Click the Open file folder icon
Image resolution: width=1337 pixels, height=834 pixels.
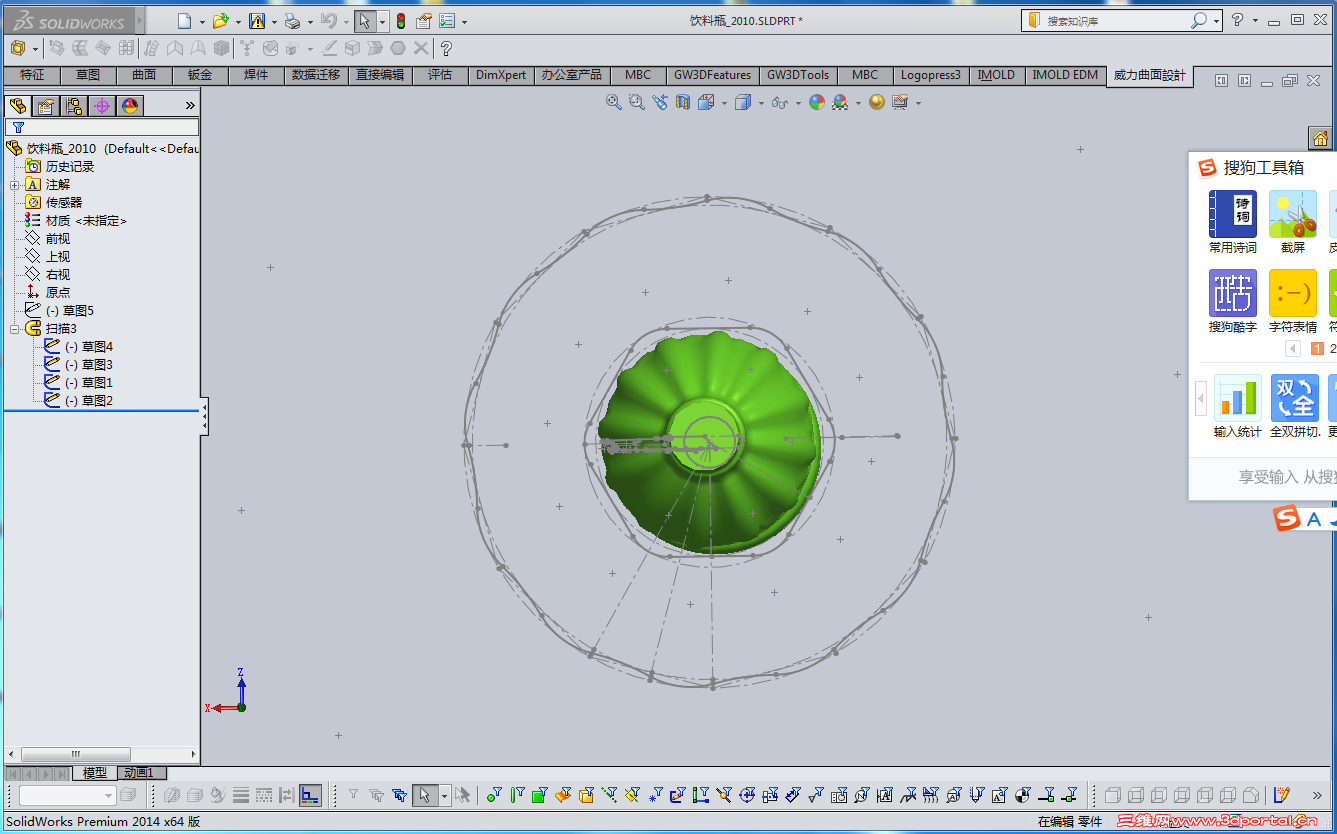[221, 21]
